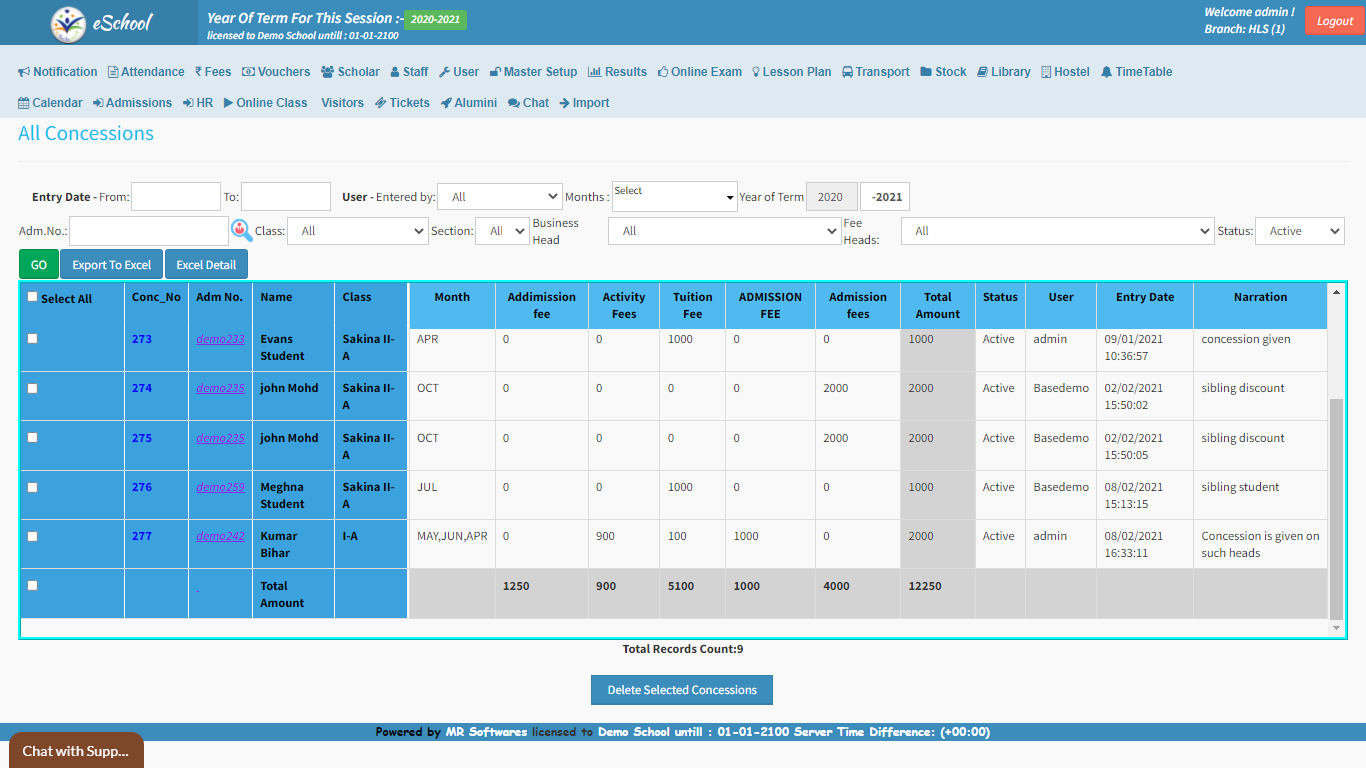
Task: Open the Master Setup menu
Action: 532,72
